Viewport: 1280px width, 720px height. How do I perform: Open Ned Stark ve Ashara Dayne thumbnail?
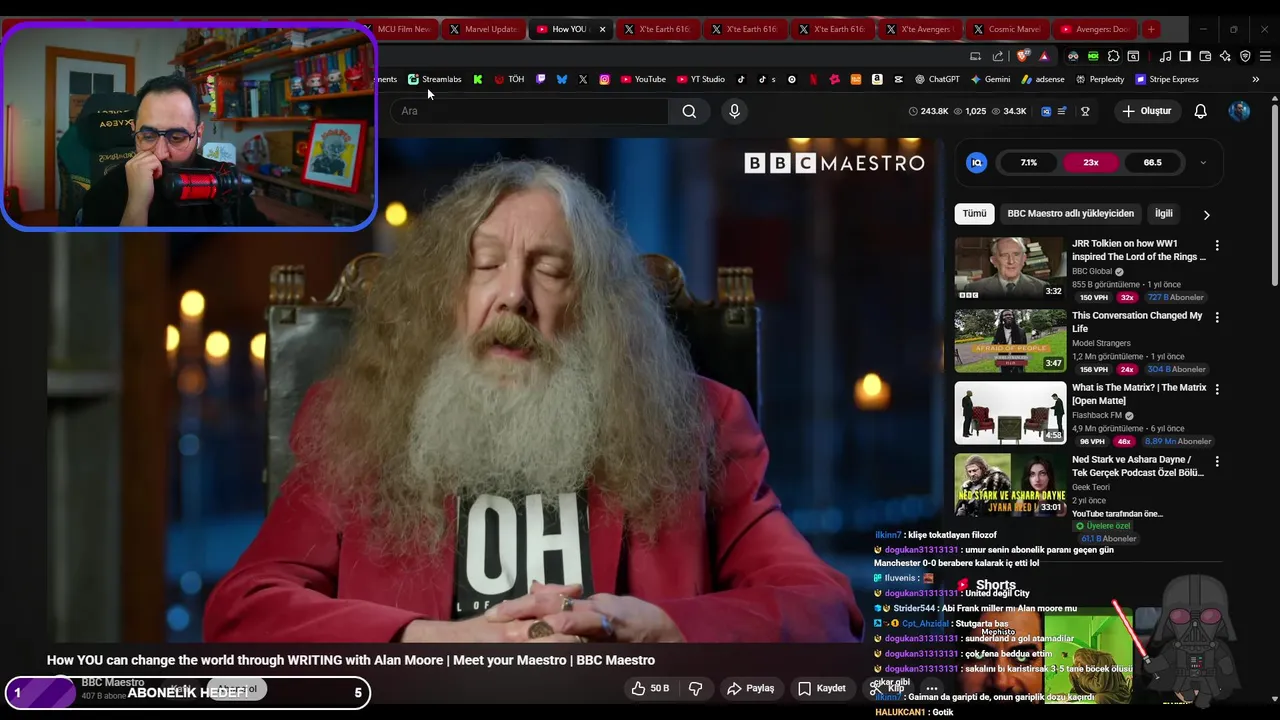tap(1010, 484)
